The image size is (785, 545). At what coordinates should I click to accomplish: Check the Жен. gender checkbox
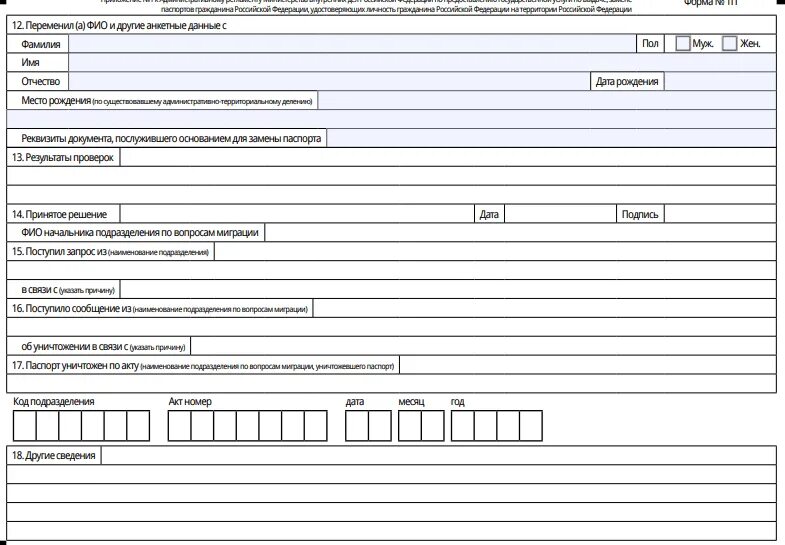pyautogui.click(x=729, y=44)
